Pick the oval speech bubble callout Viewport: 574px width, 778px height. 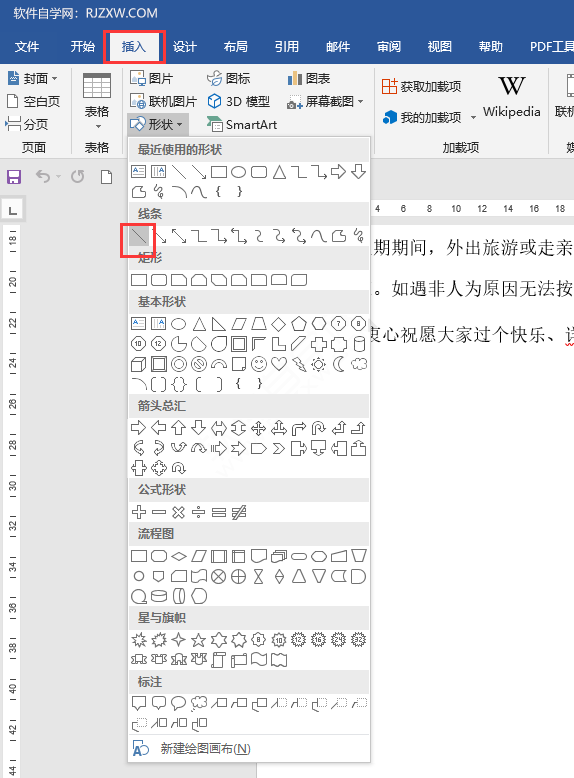click(179, 703)
